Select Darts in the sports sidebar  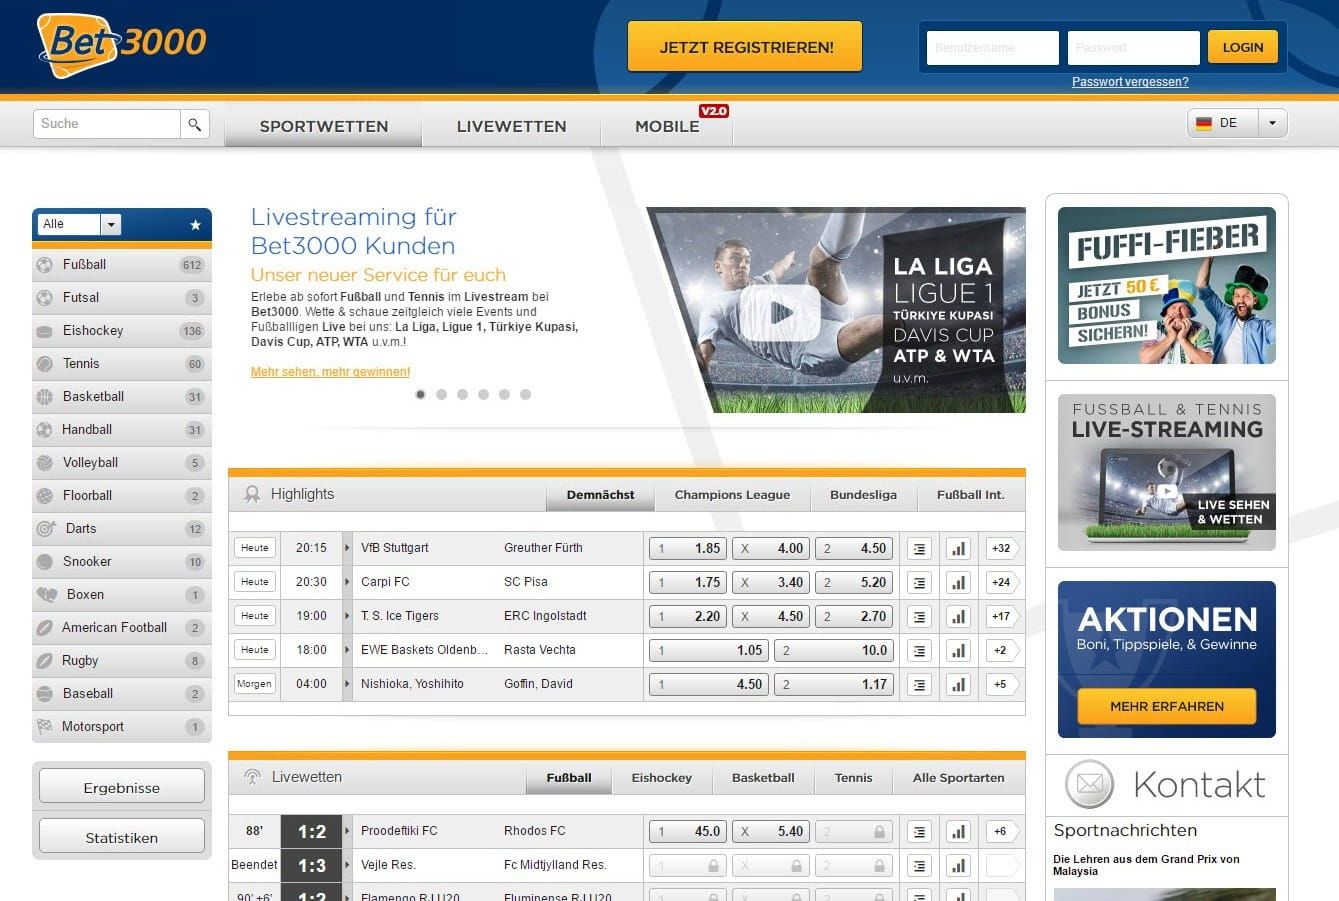pos(122,529)
